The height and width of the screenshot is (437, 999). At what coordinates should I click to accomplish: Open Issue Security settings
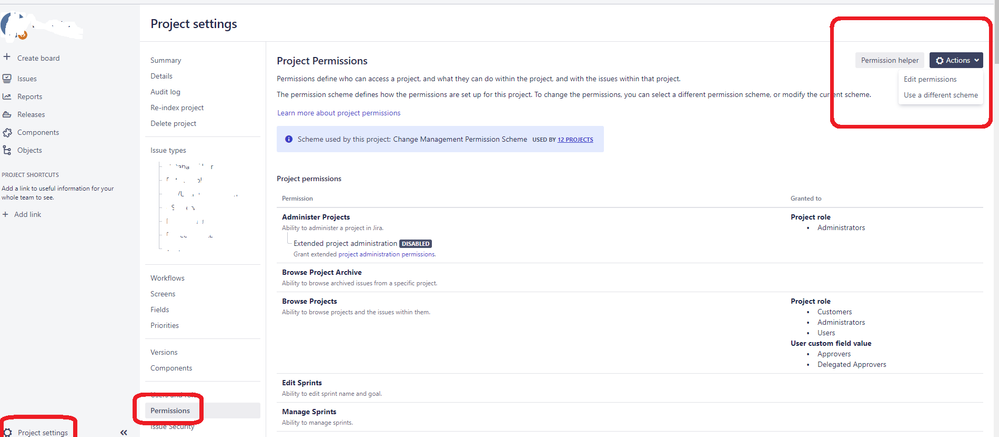tap(172, 427)
